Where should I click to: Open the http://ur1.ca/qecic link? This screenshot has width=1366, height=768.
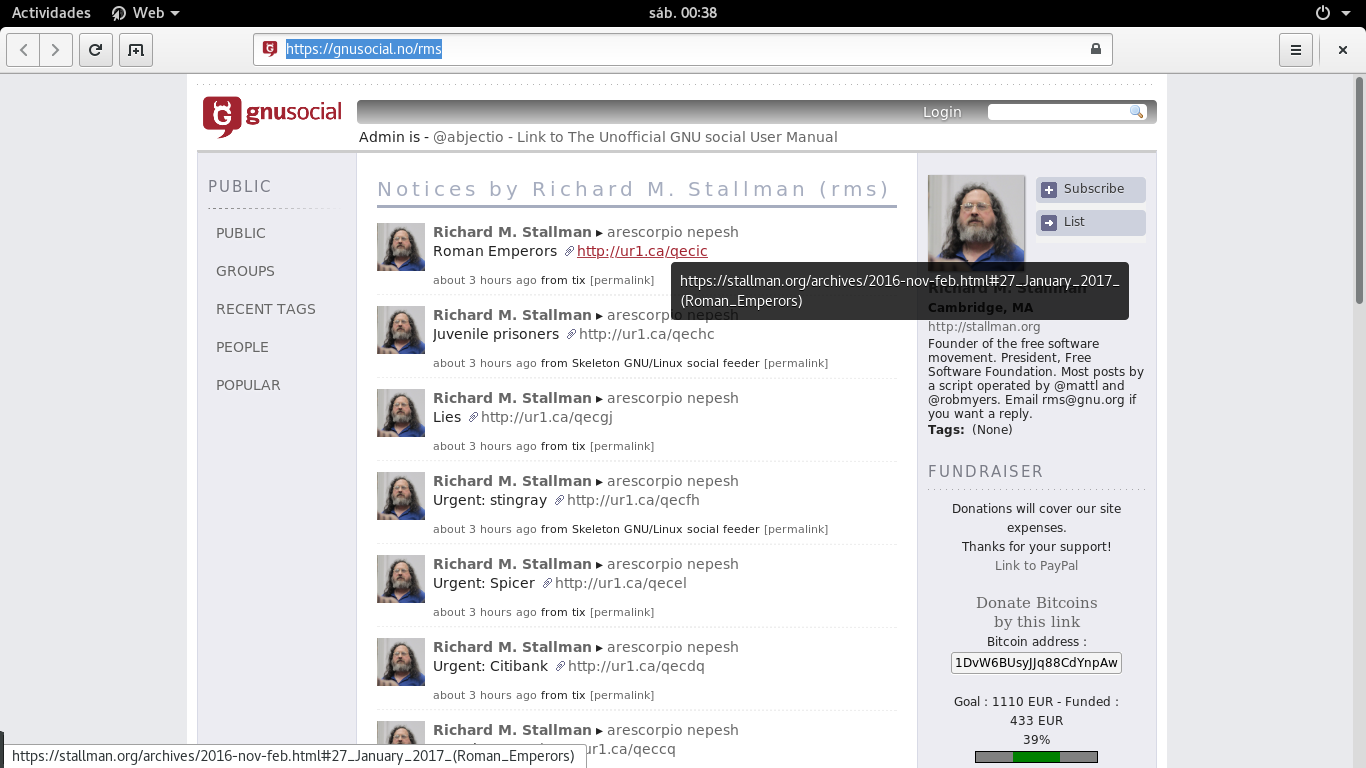(642, 251)
